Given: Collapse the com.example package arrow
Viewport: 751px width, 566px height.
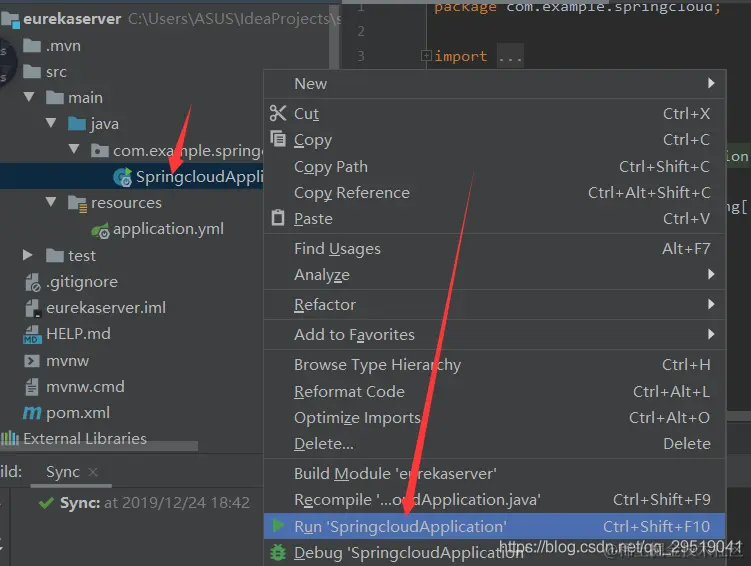Looking at the screenshot, I should (74, 149).
